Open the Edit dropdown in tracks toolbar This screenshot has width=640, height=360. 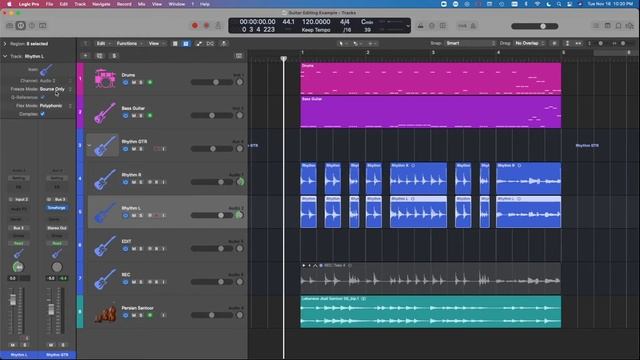point(103,43)
